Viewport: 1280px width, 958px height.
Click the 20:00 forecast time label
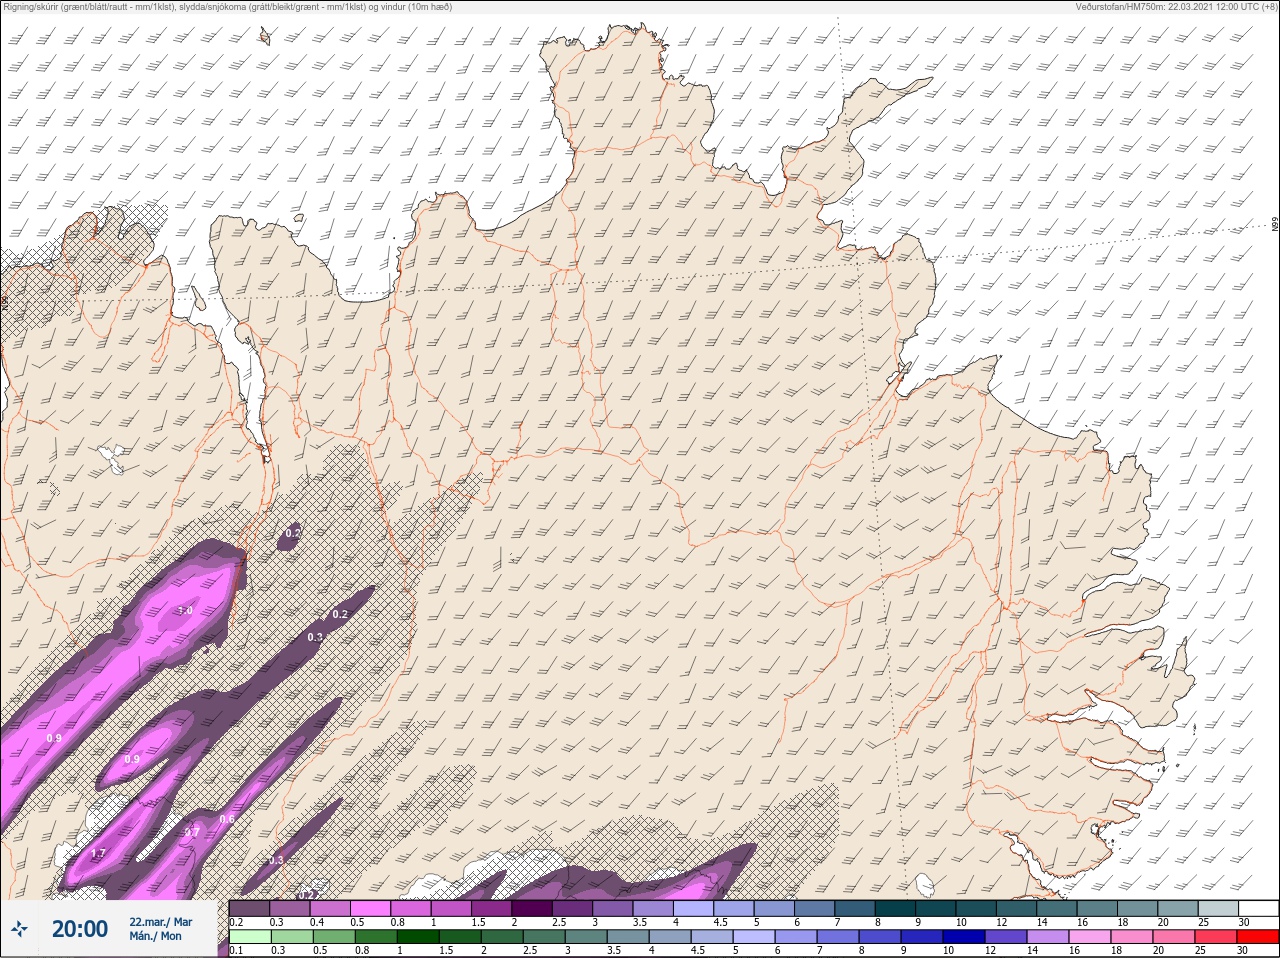click(80, 929)
